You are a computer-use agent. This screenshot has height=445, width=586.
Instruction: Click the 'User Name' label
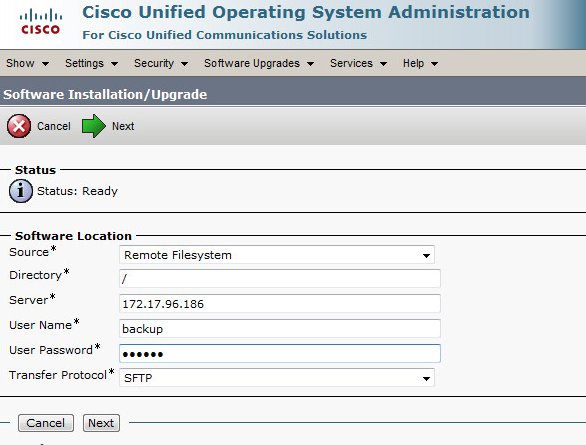[40, 325]
